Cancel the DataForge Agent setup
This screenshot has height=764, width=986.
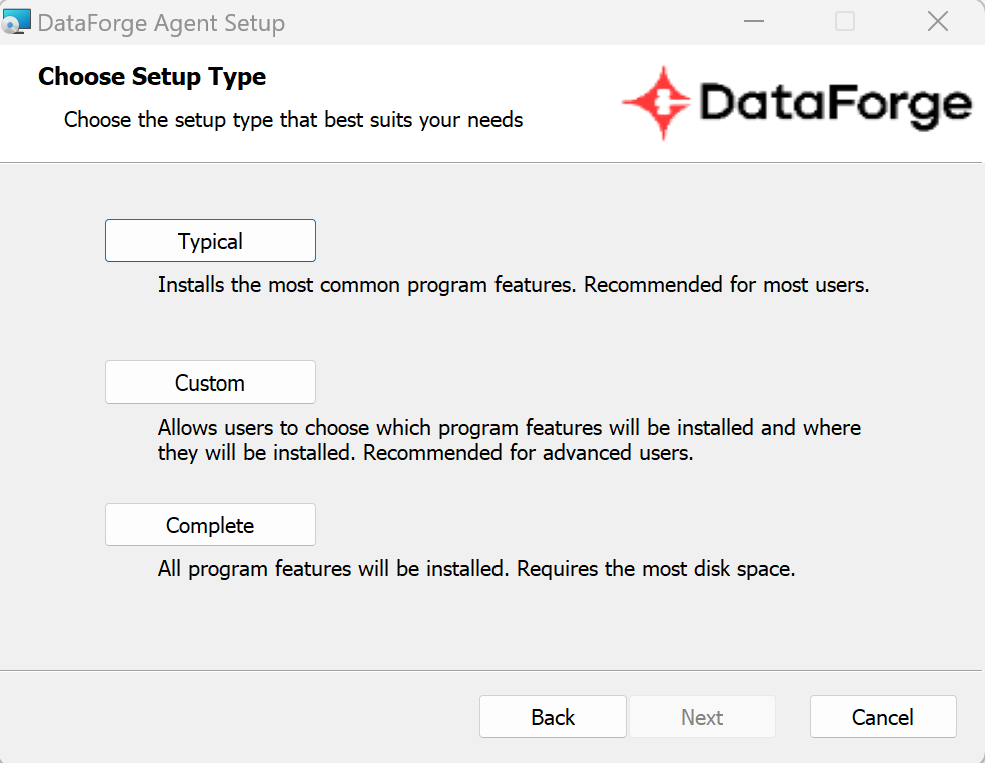883,717
